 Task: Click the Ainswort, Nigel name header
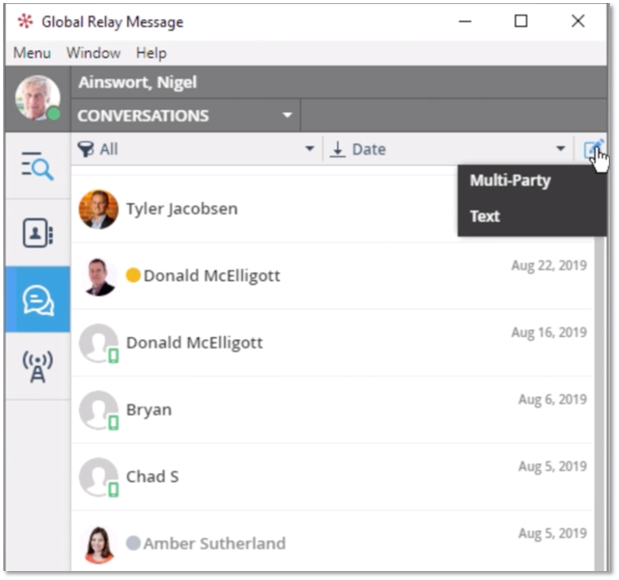tap(137, 83)
